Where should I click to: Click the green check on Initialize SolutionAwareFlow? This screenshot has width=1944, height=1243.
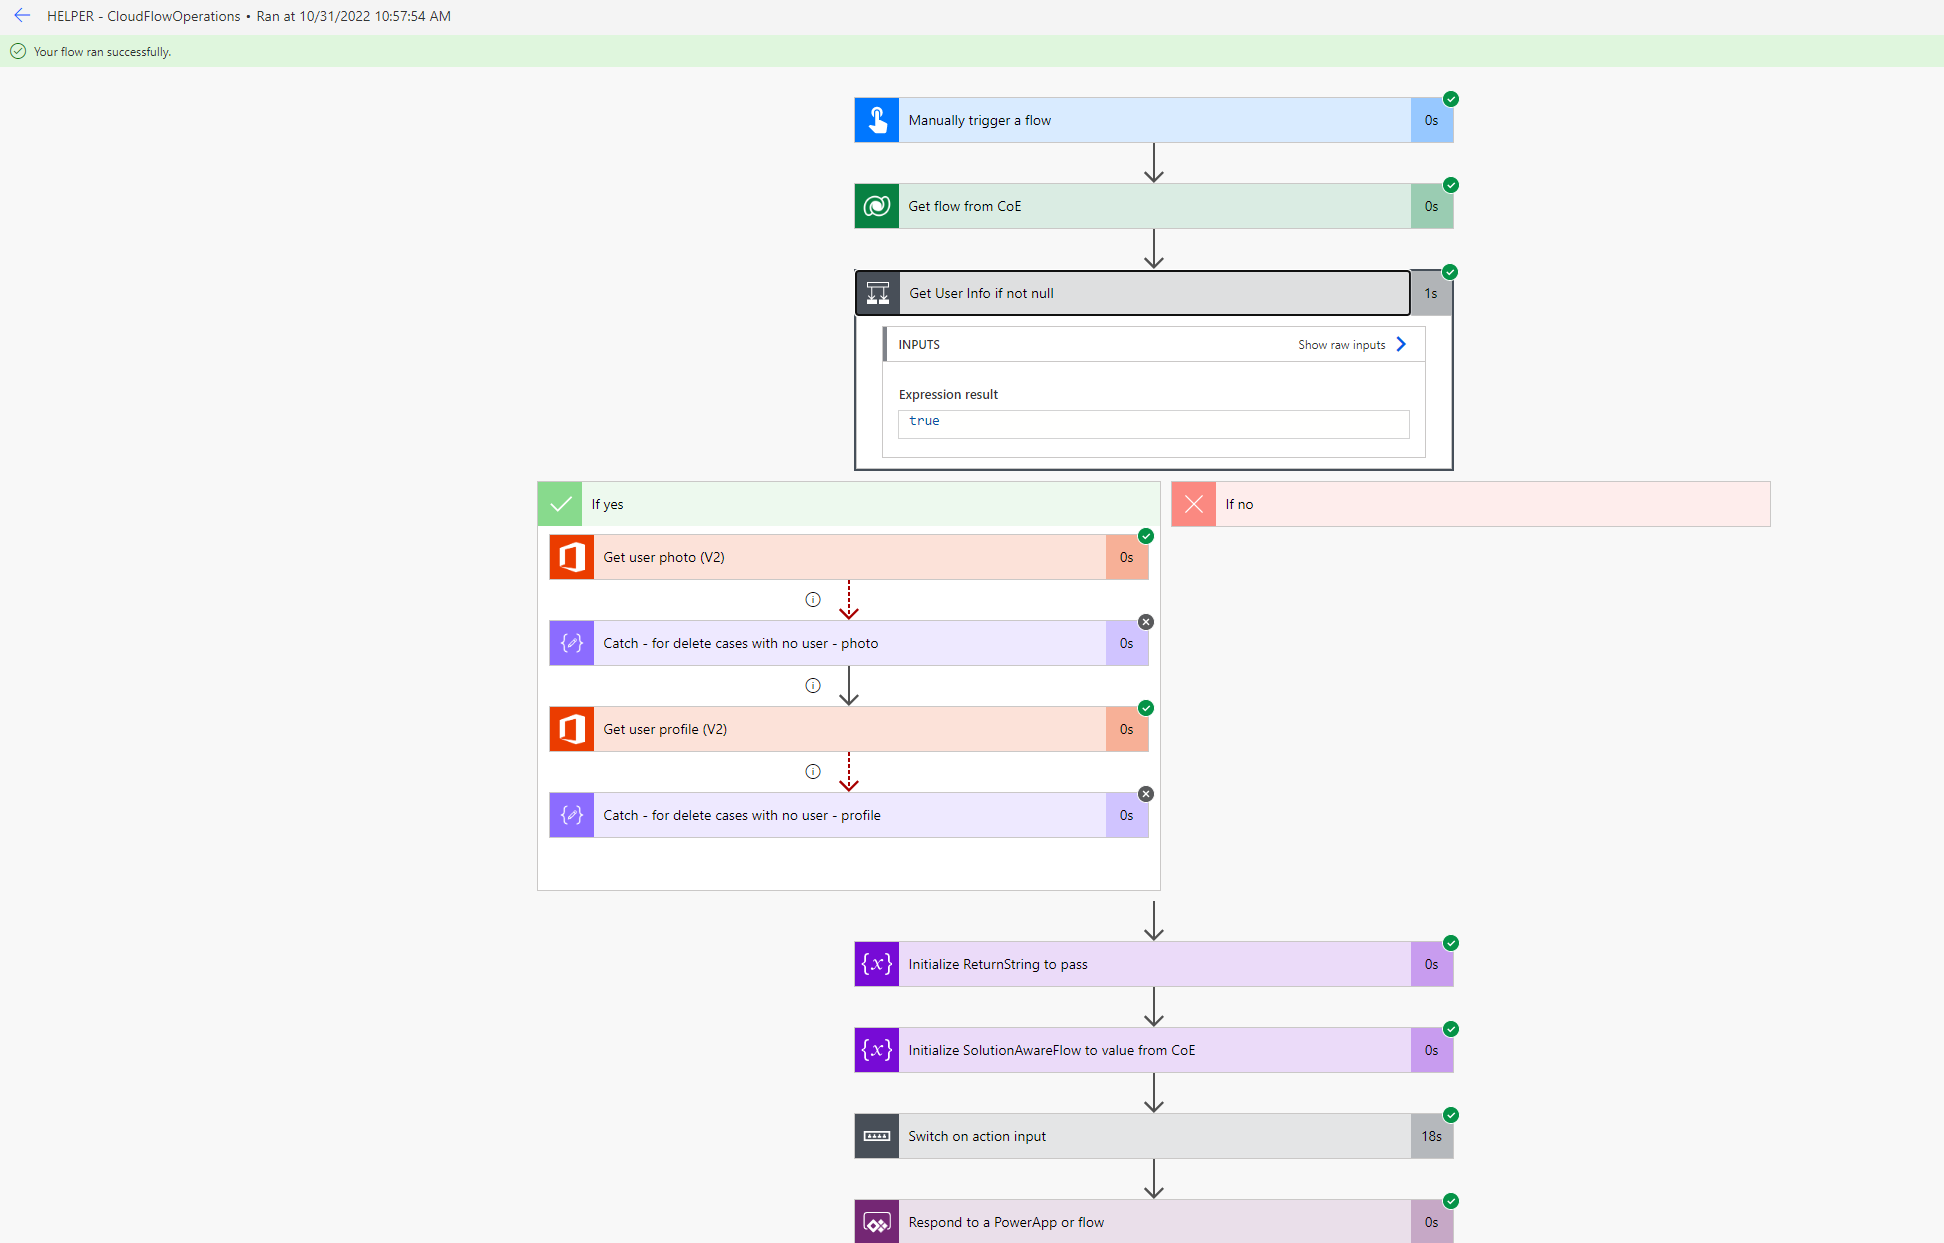point(1451,1029)
